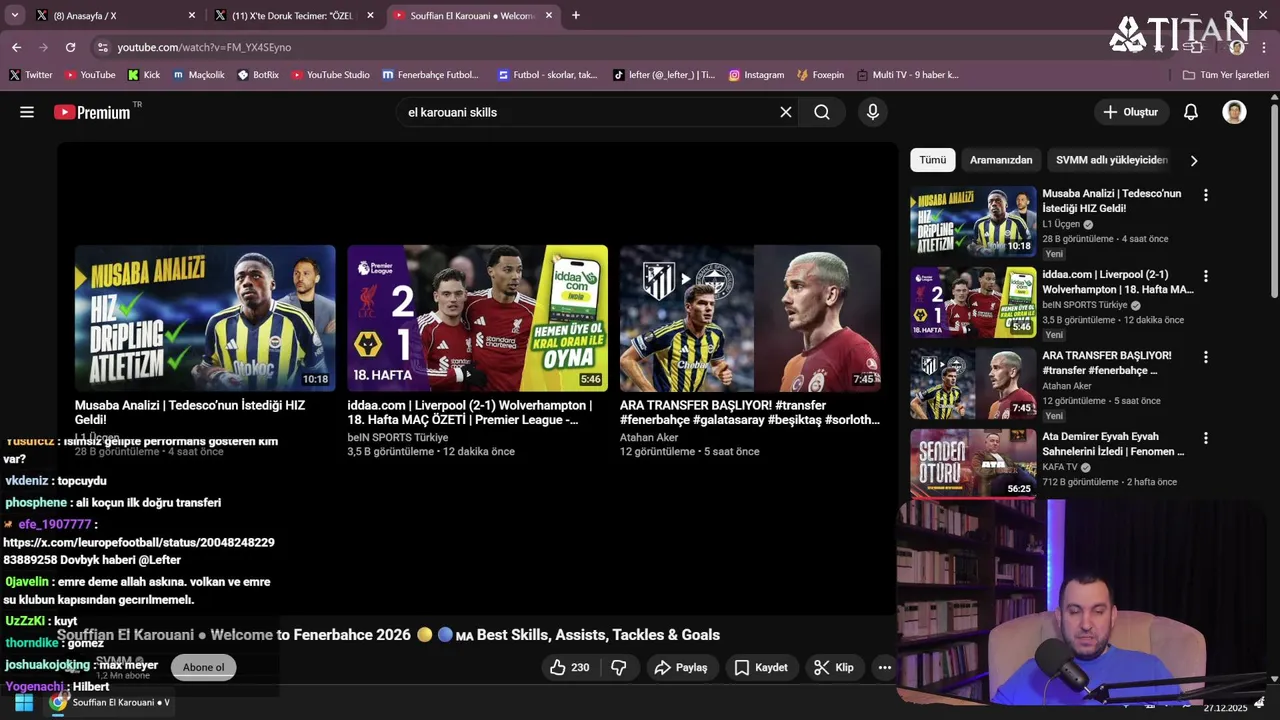Click the browser address bar URL
The width and height of the screenshot is (1280, 720).
[204, 47]
